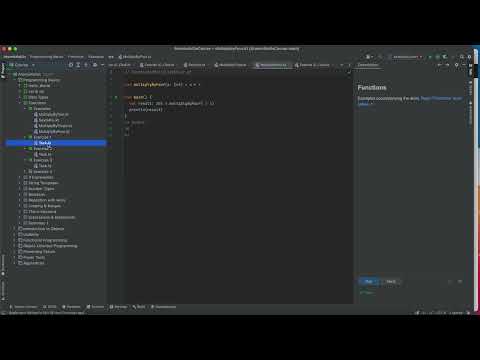Open Search Everywhere magnifier icon

[x=462, y=57]
